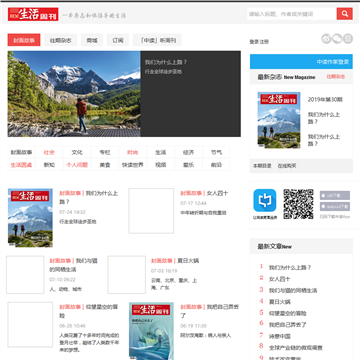The width and height of the screenshot is (360, 360).
Task: Open the 商城 navigation tab
Action: [x=92, y=40]
